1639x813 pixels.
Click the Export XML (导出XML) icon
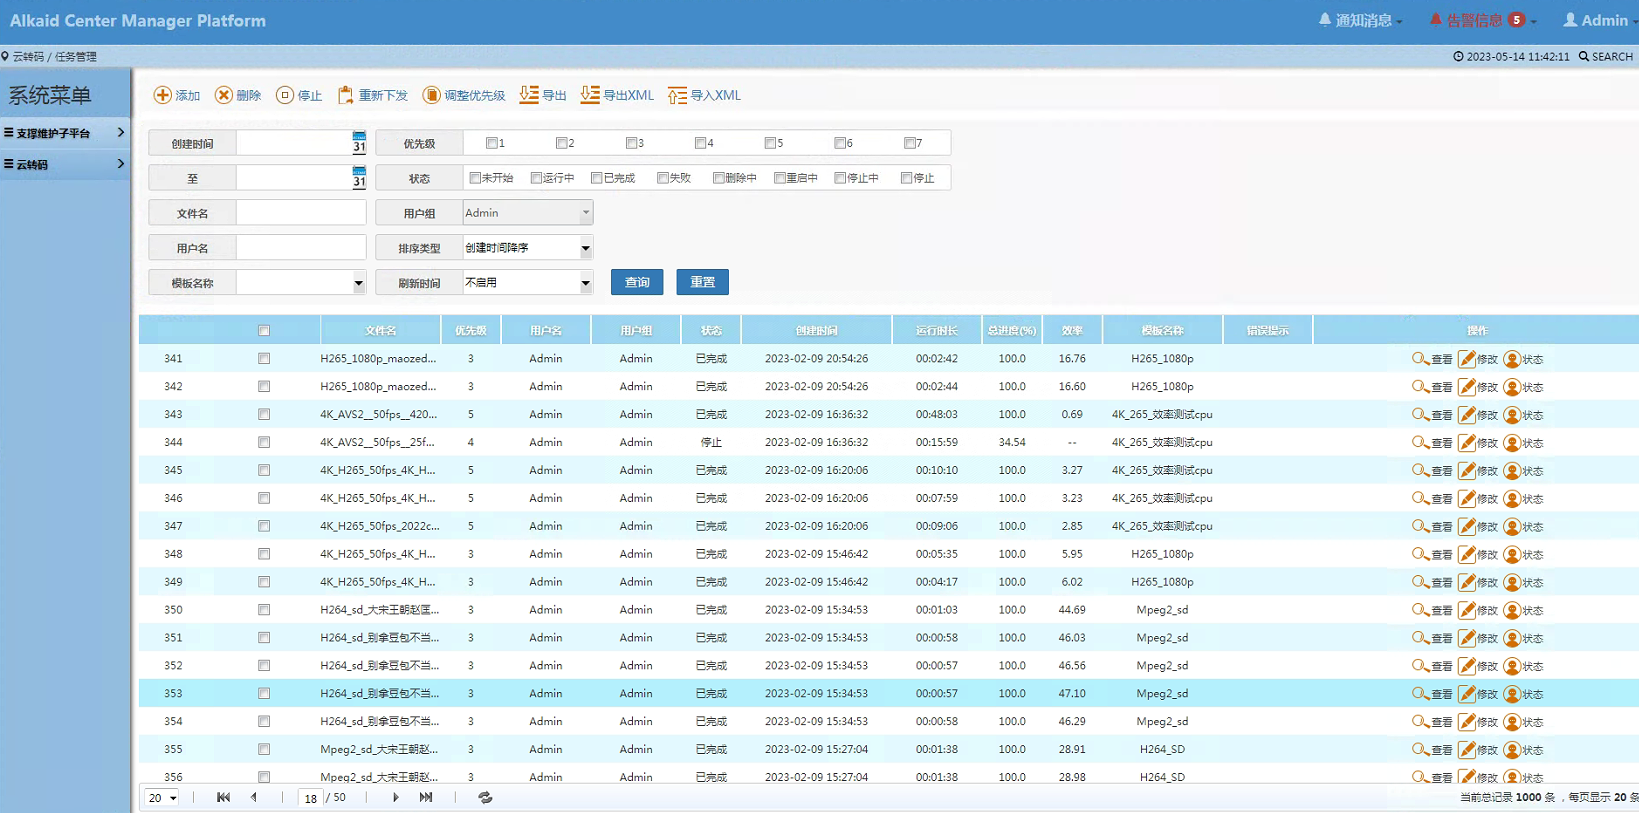pyautogui.click(x=590, y=95)
